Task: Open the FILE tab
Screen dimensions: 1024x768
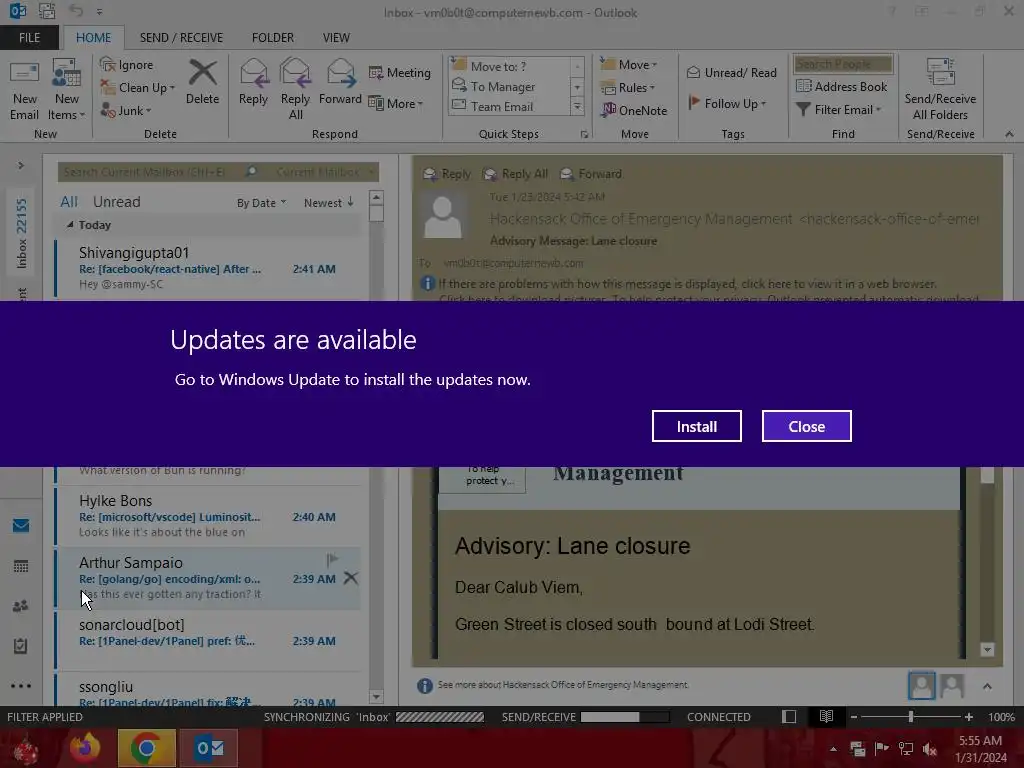Action: pyautogui.click(x=29, y=38)
